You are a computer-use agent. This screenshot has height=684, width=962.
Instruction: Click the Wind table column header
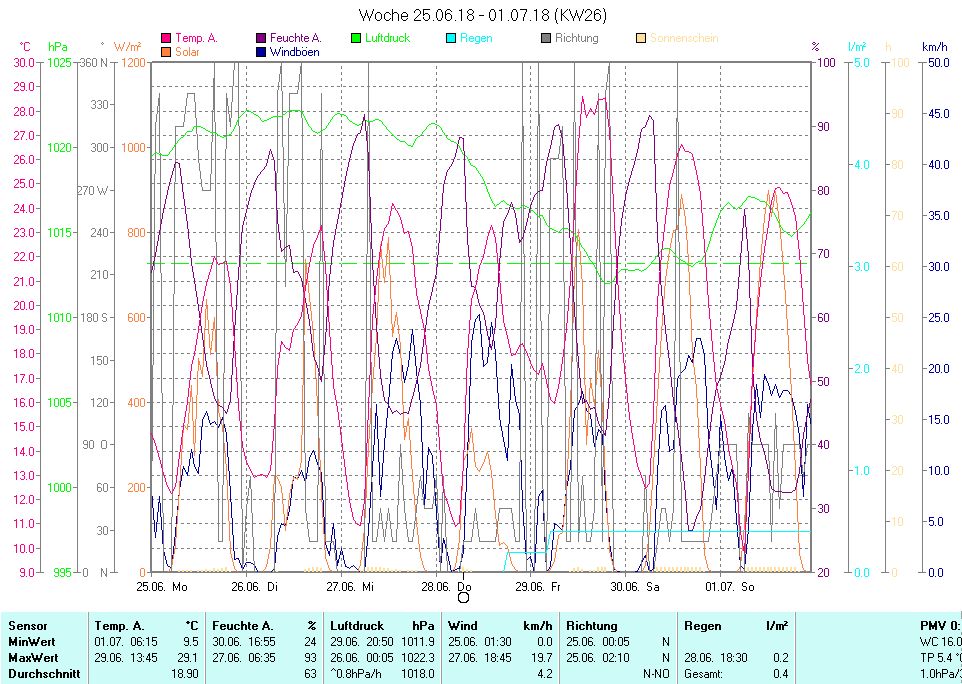click(463, 626)
